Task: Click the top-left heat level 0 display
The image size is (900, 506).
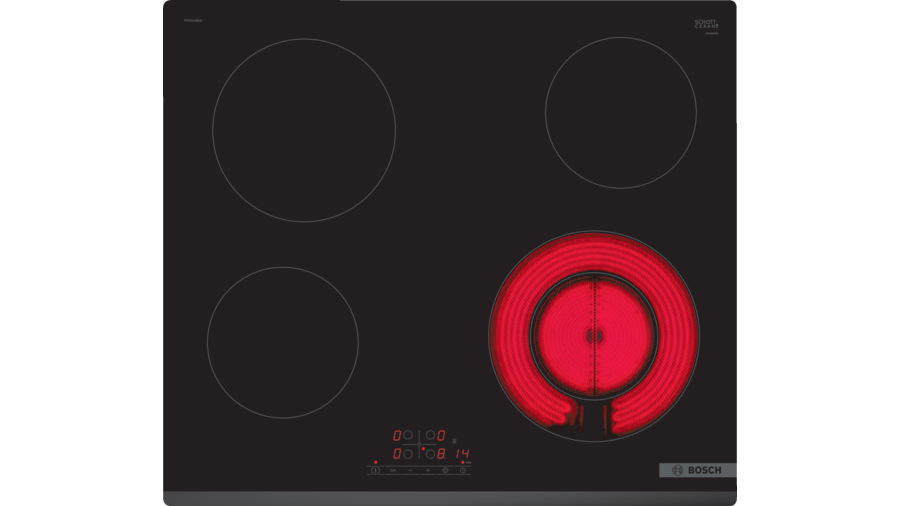Action: tap(397, 435)
